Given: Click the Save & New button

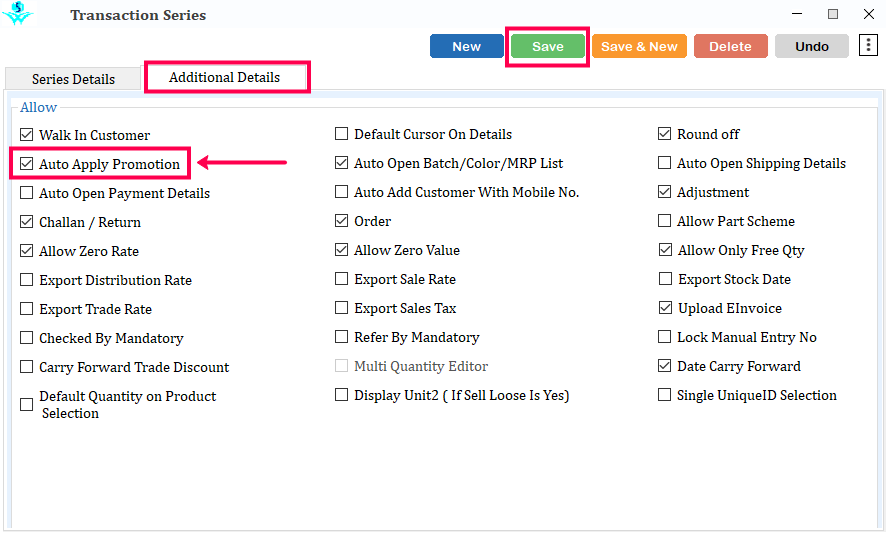Looking at the screenshot, I should point(639,46).
